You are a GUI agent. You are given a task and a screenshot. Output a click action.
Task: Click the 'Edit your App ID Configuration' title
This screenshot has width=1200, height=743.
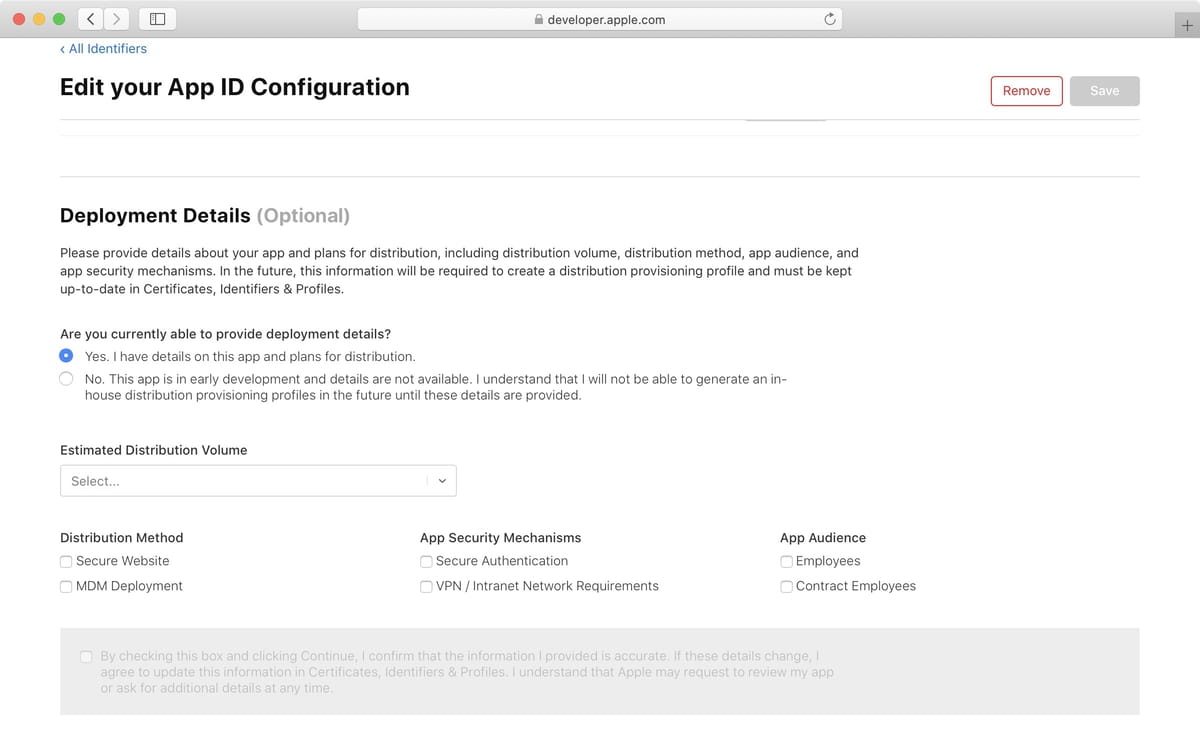pyautogui.click(x=235, y=87)
